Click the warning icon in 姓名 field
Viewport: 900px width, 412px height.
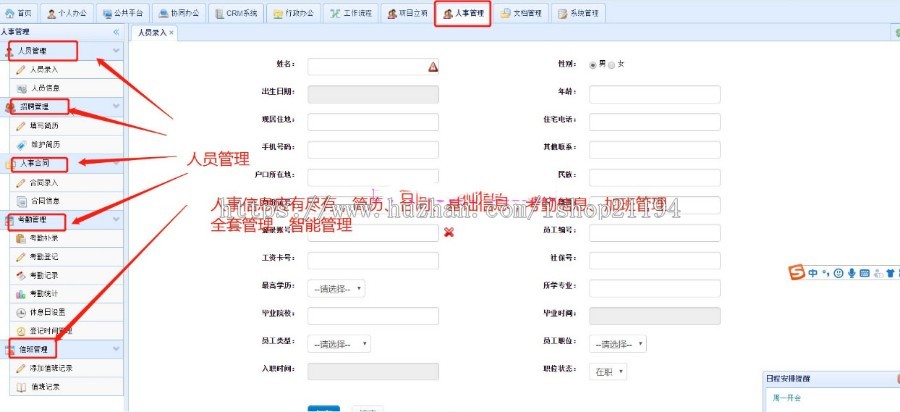pos(433,67)
